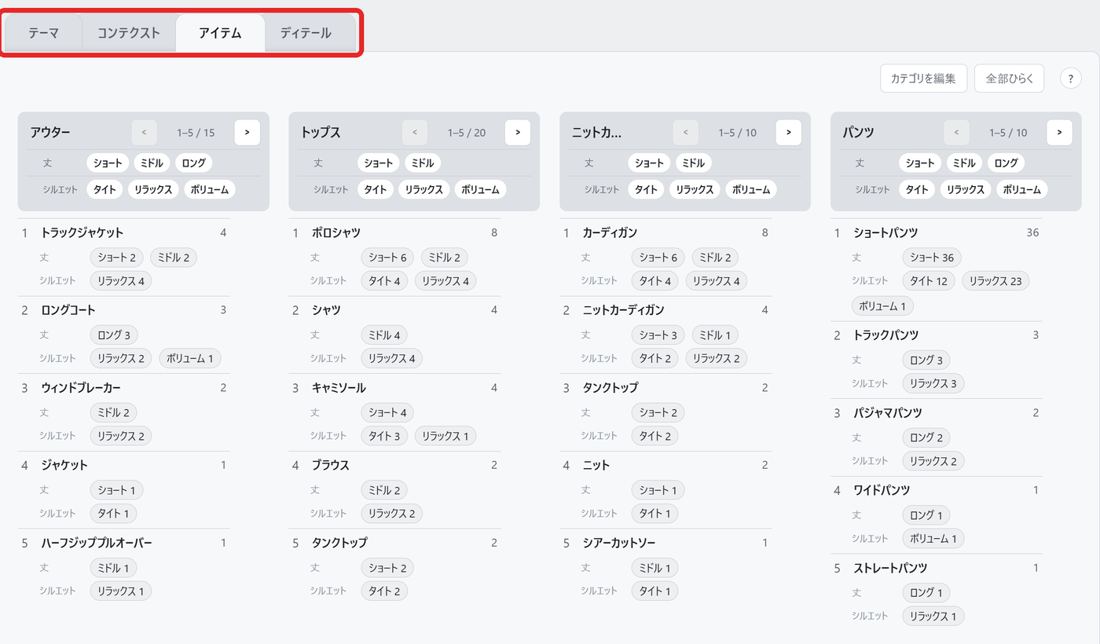Screen dimensions: 1100x644
Task: Click カテゴリを編集 button
Action: (x=923, y=79)
